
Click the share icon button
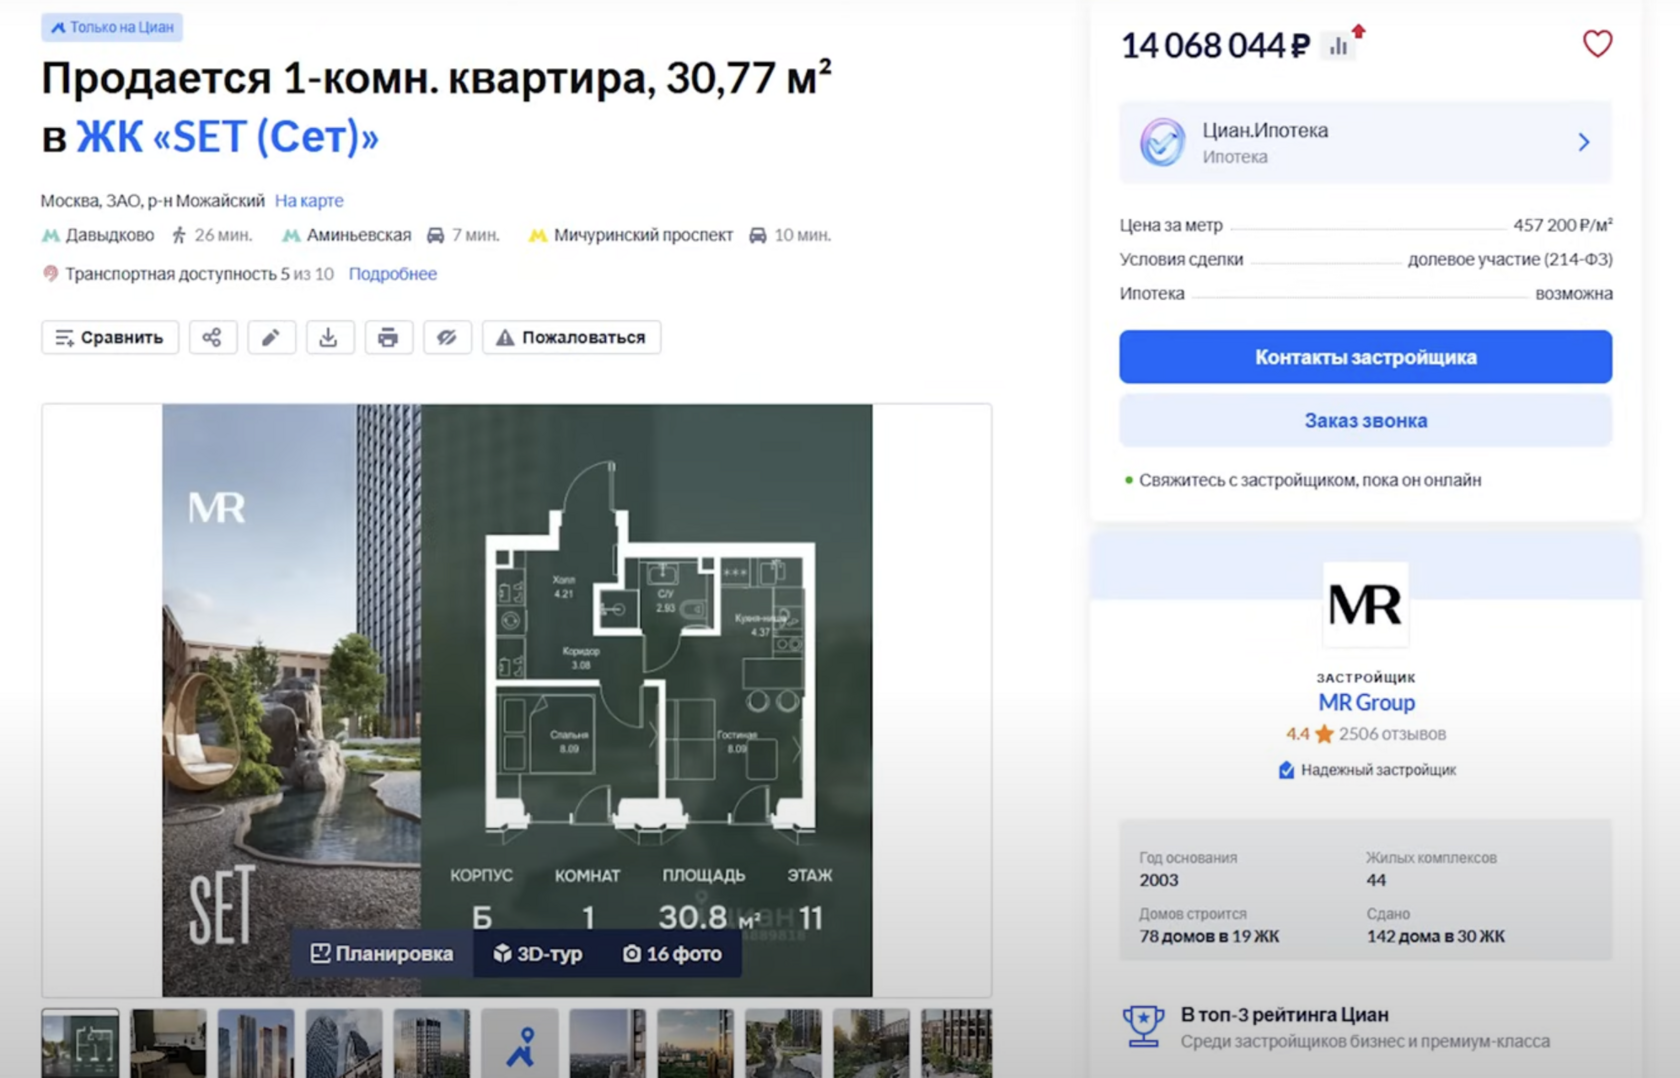click(212, 337)
